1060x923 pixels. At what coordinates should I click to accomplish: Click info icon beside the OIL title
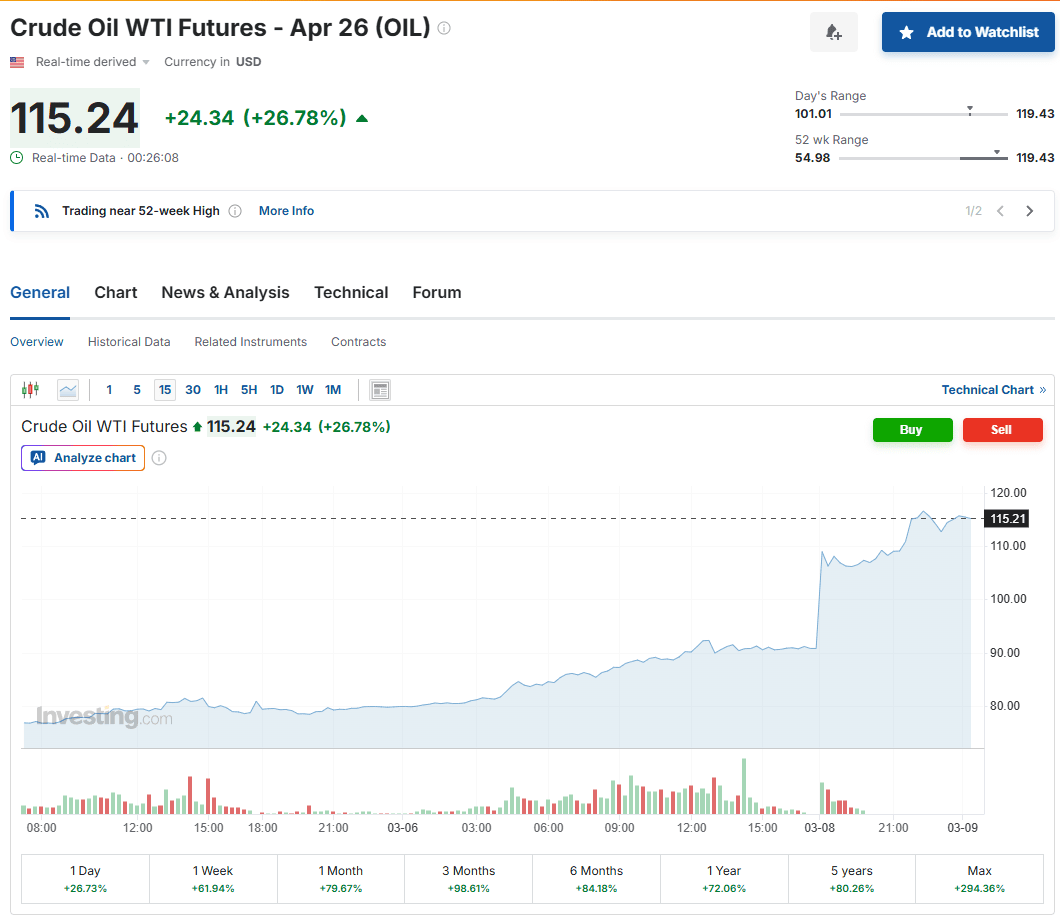tap(444, 28)
